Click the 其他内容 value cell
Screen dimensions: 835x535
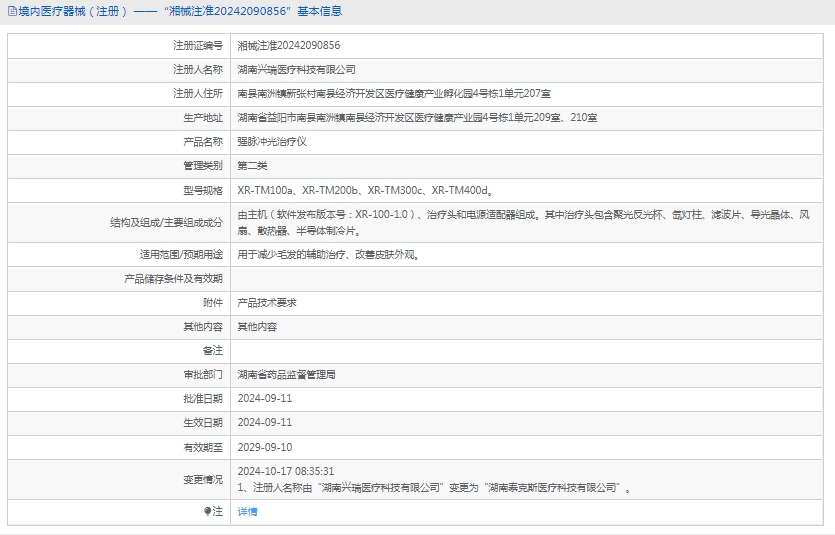pyautogui.click(x=257, y=327)
